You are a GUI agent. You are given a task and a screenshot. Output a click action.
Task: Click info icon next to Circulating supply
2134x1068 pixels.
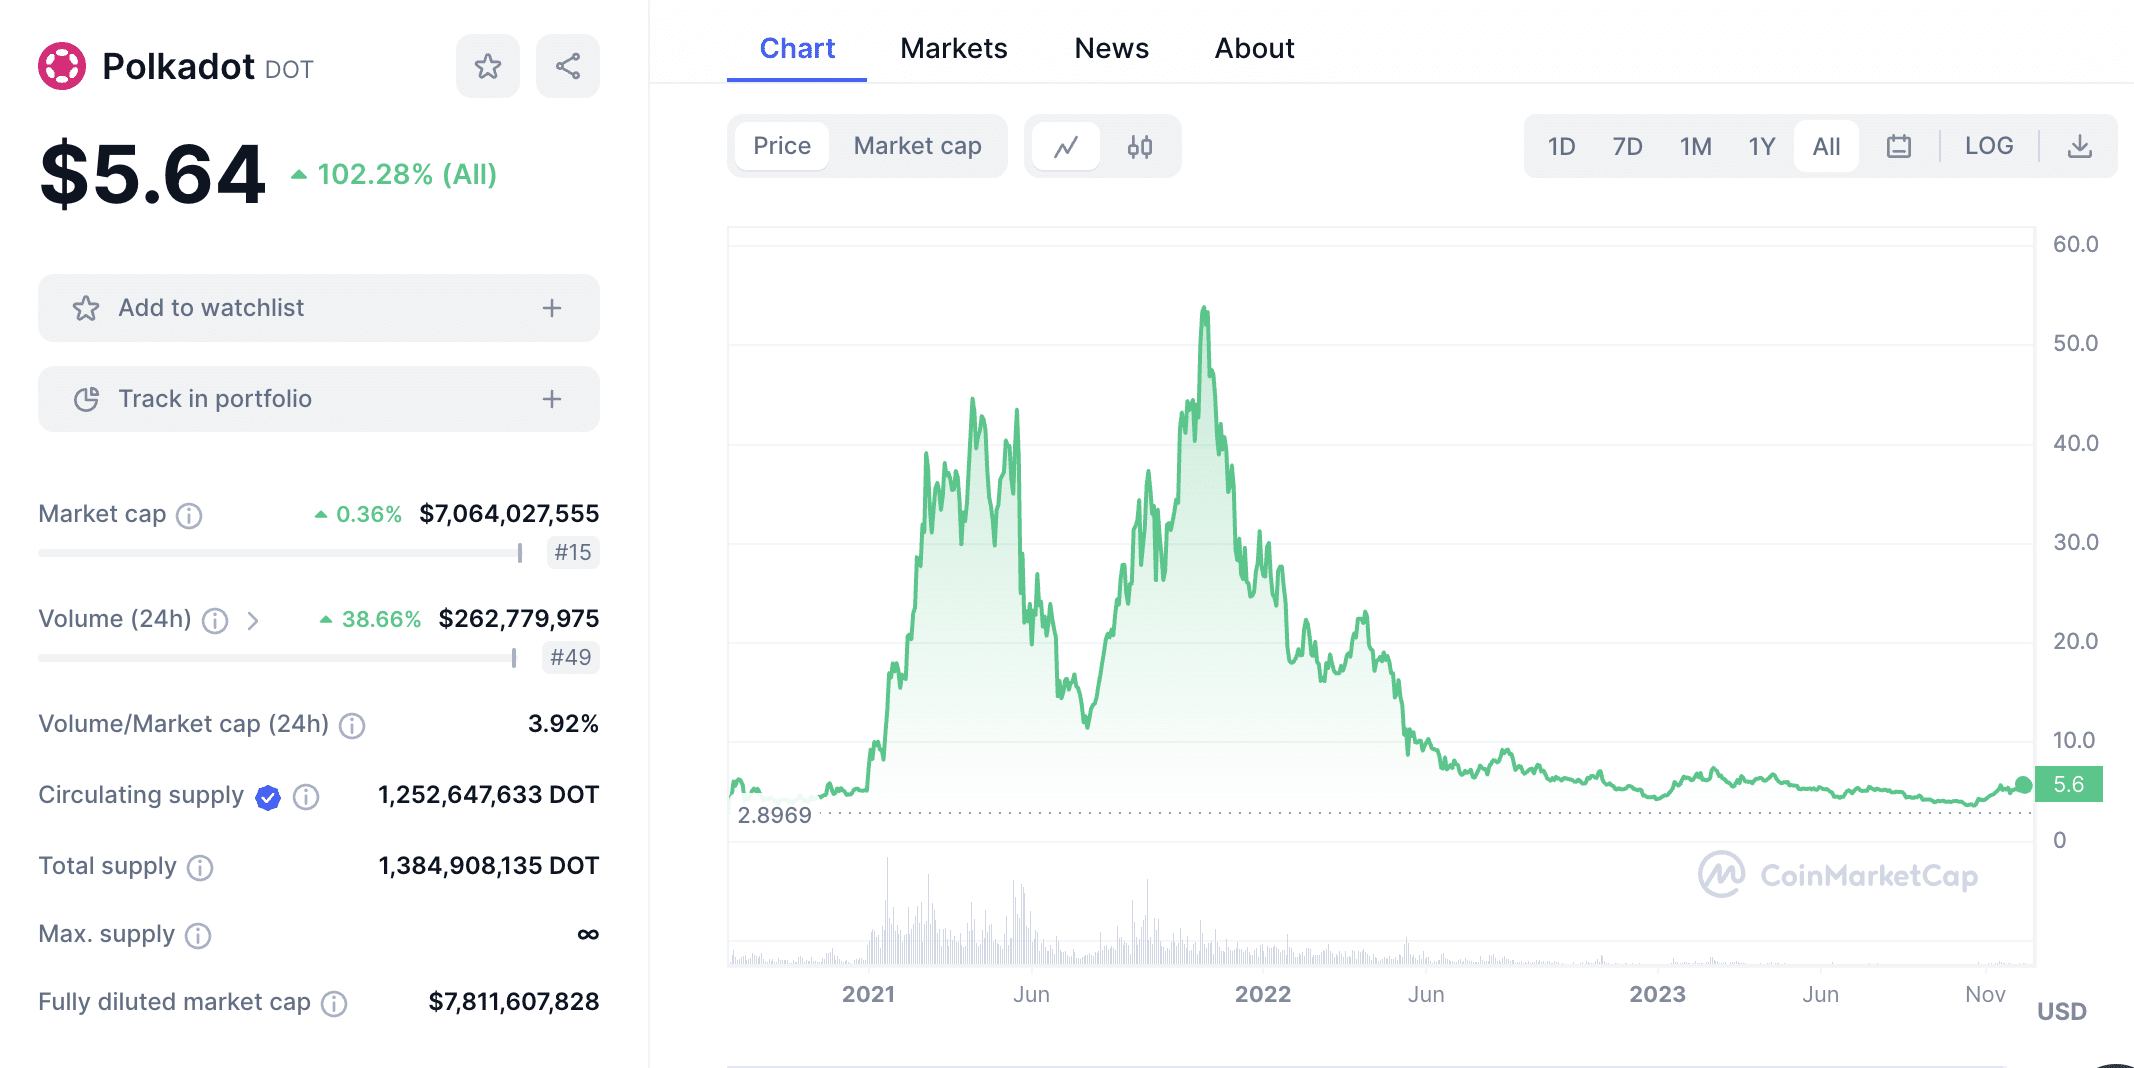[x=306, y=797]
